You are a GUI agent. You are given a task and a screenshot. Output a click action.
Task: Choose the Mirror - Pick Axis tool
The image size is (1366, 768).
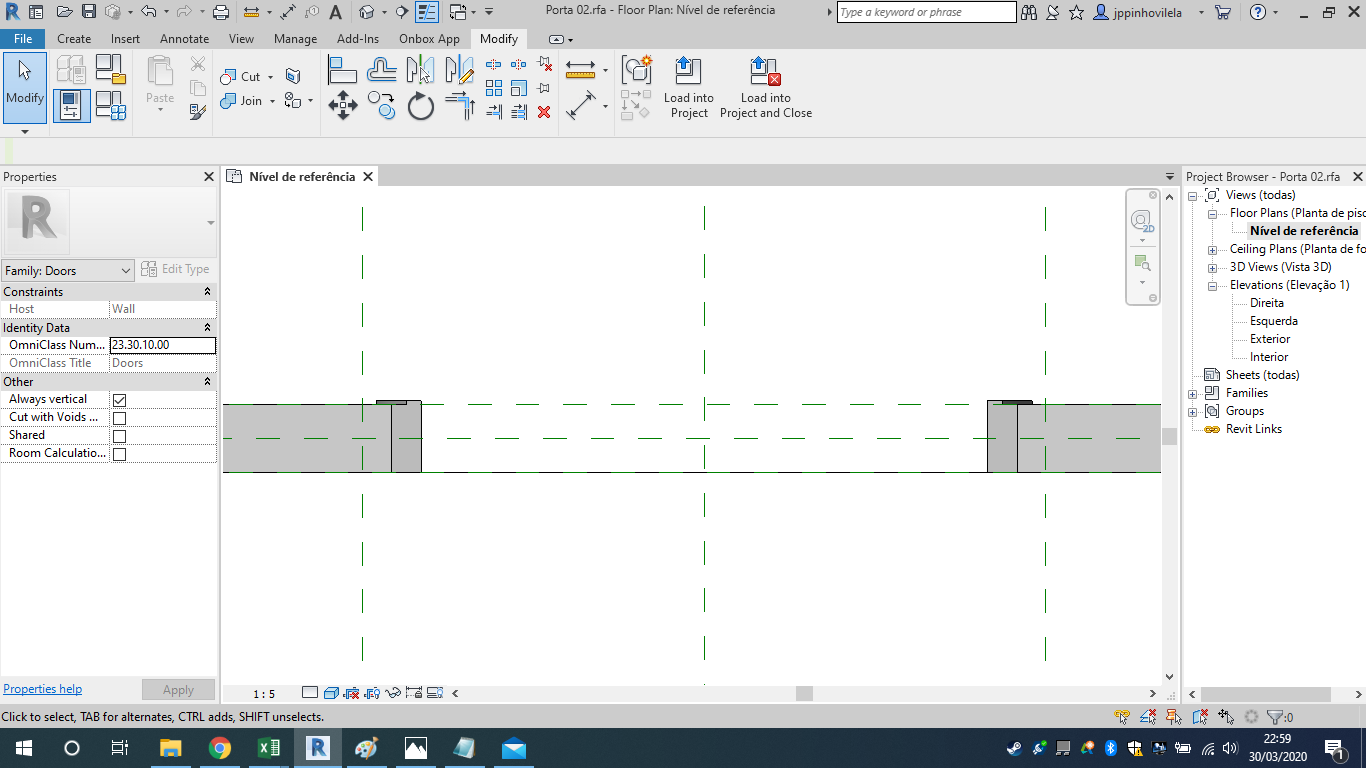420,70
